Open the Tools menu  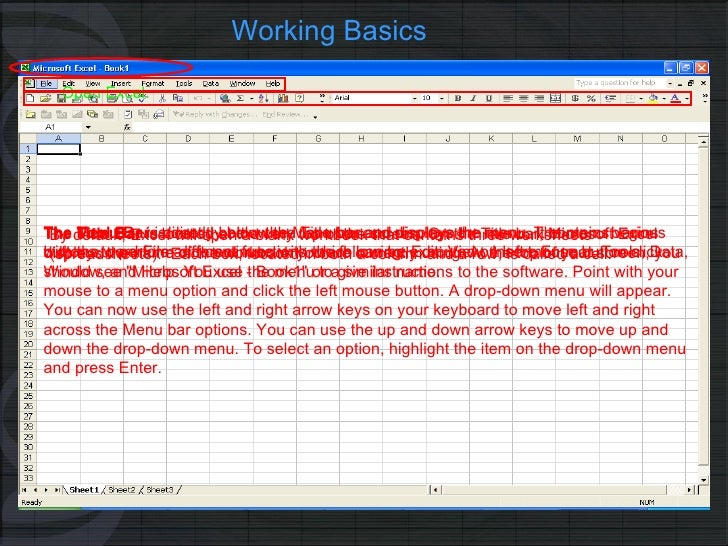[x=184, y=84]
